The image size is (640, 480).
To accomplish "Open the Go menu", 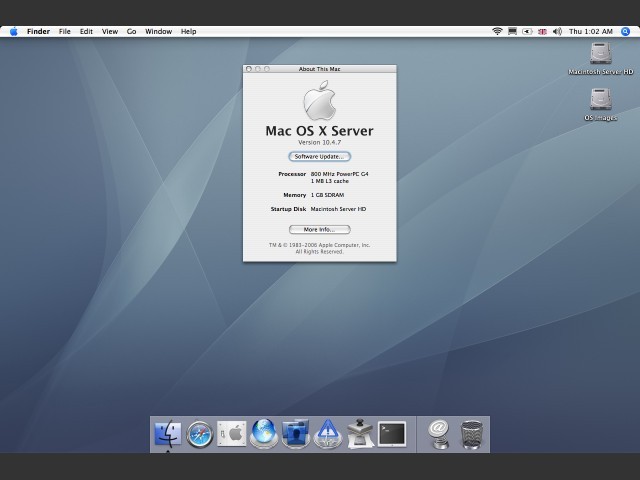I will 131,31.
